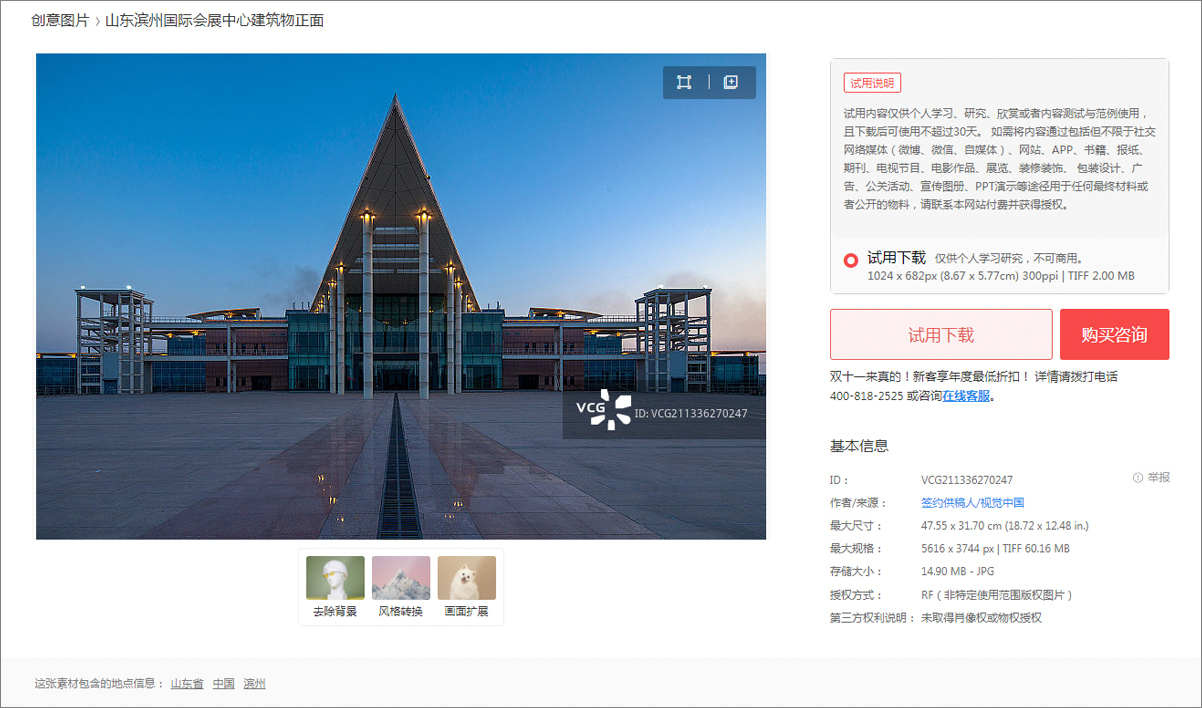Click the main convention center photo
Screen dimensions: 1202x708
[400, 295]
